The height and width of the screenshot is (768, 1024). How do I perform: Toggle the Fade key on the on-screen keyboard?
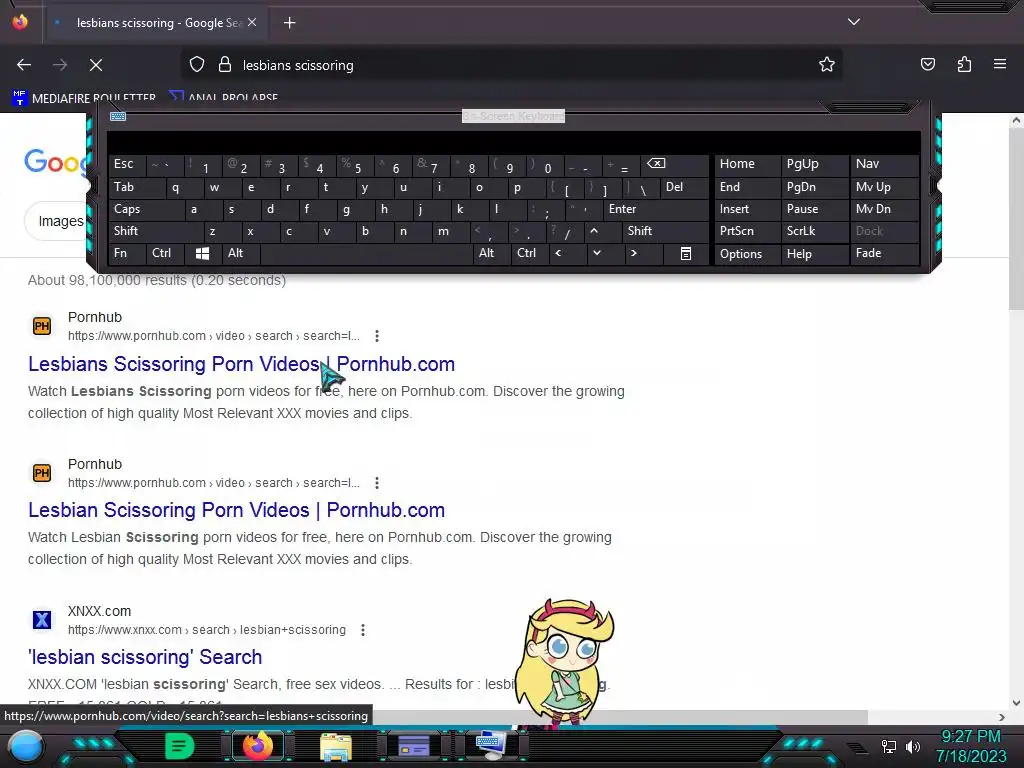click(x=884, y=253)
